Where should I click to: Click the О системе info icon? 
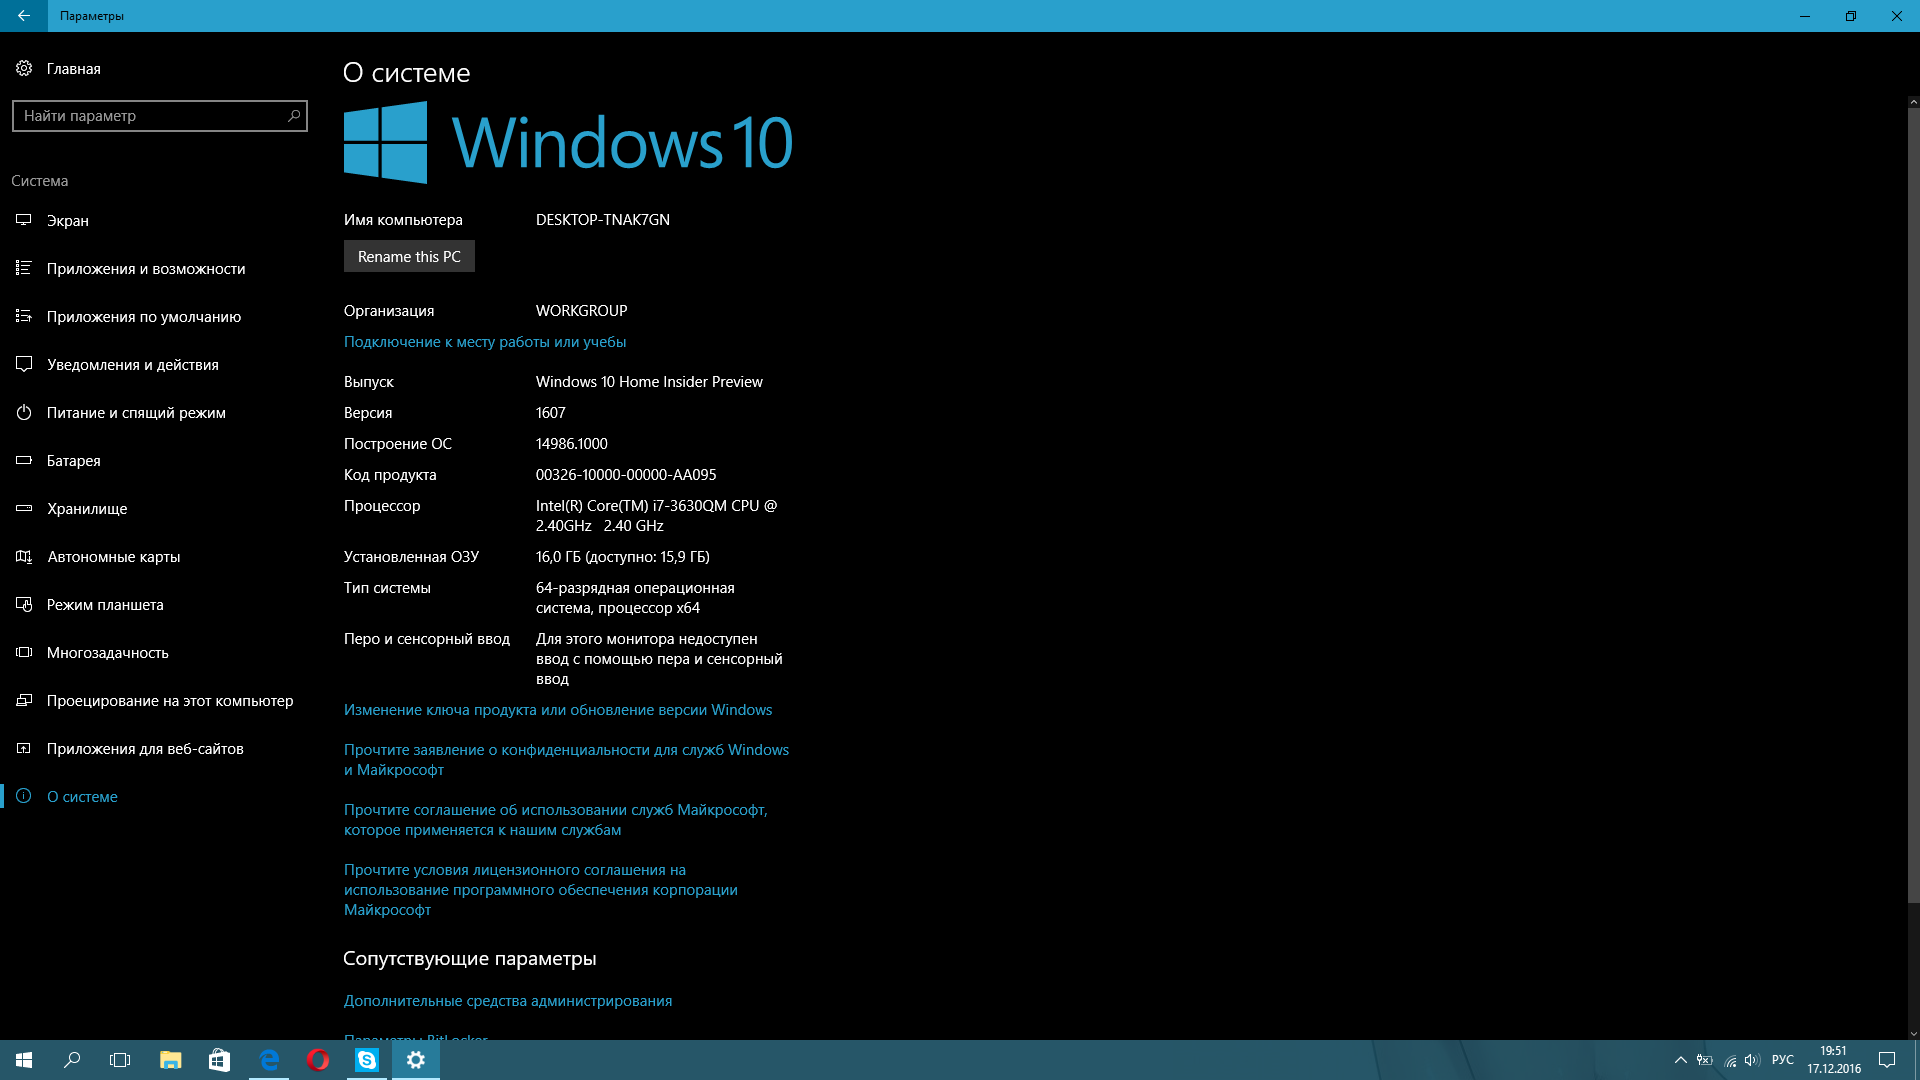click(24, 796)
